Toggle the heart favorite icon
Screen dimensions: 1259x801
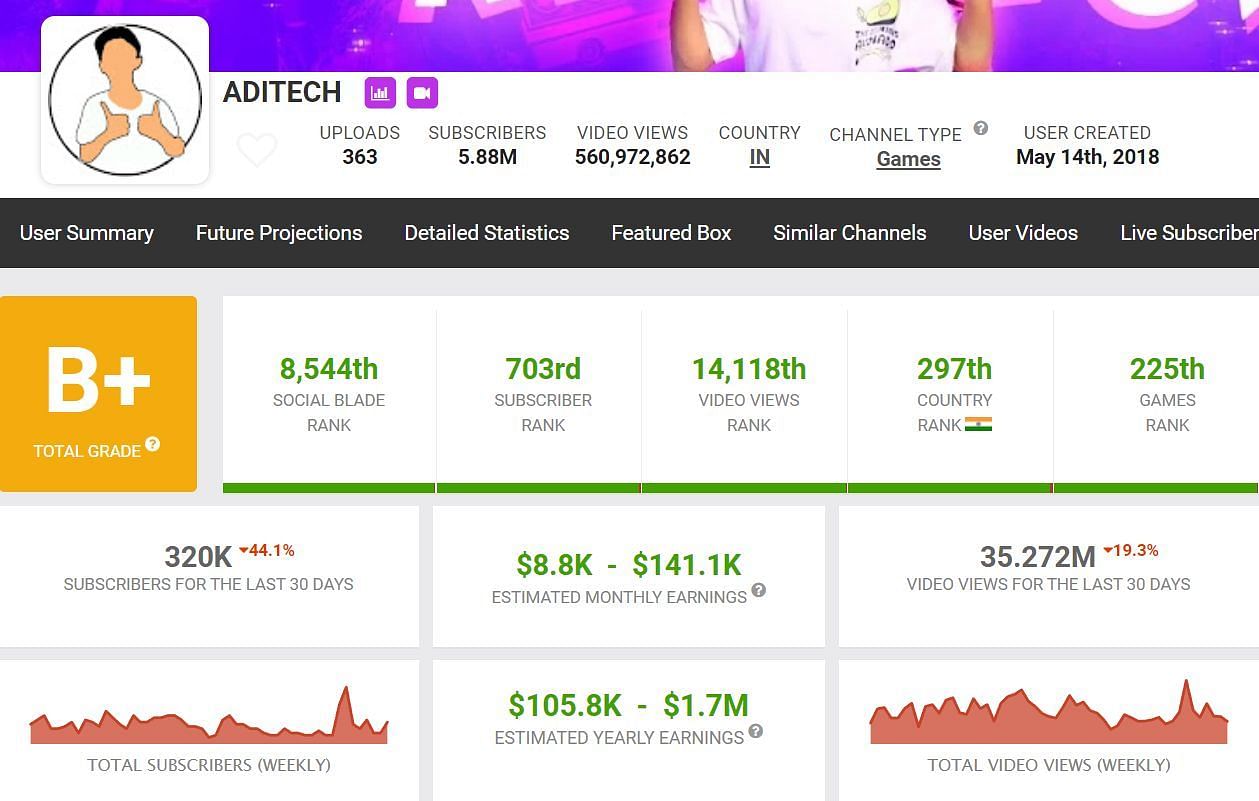pyautogui.click(x=257, y=150)
